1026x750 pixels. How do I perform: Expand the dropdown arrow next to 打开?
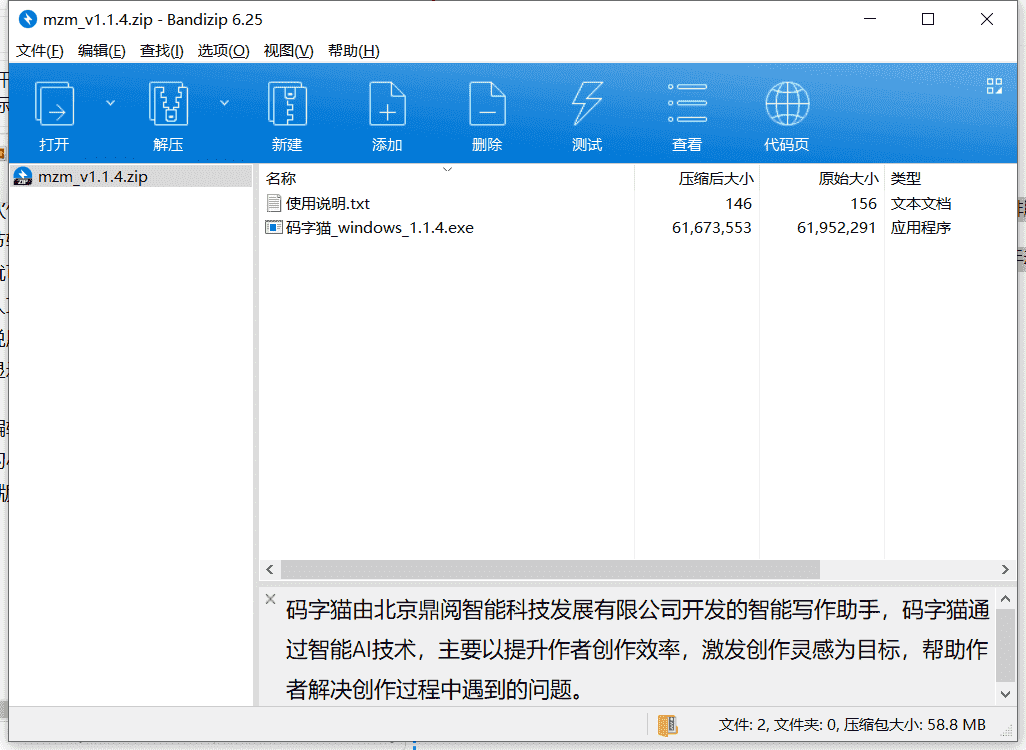pyautogui.click(x=111, y=103)
